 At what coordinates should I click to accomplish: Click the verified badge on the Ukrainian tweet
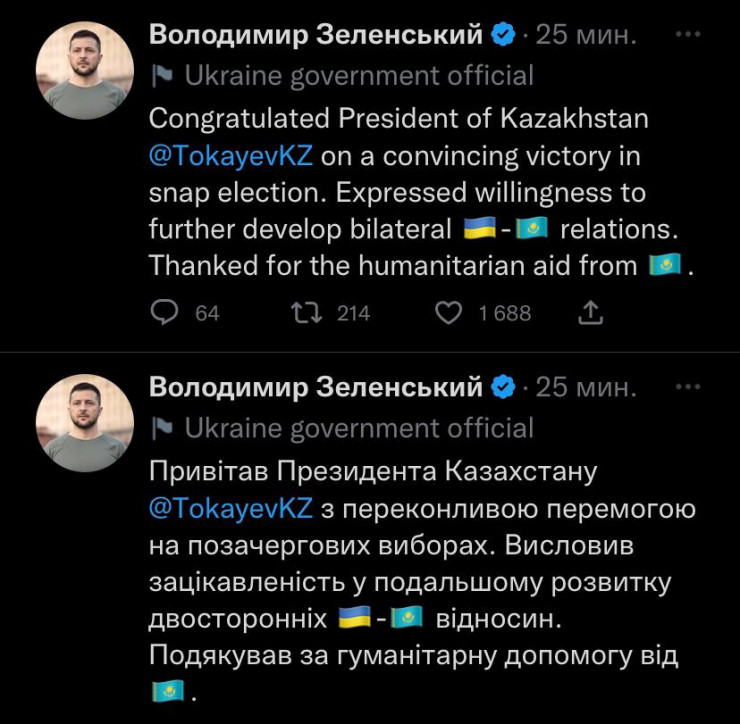[x=504, y=387]
